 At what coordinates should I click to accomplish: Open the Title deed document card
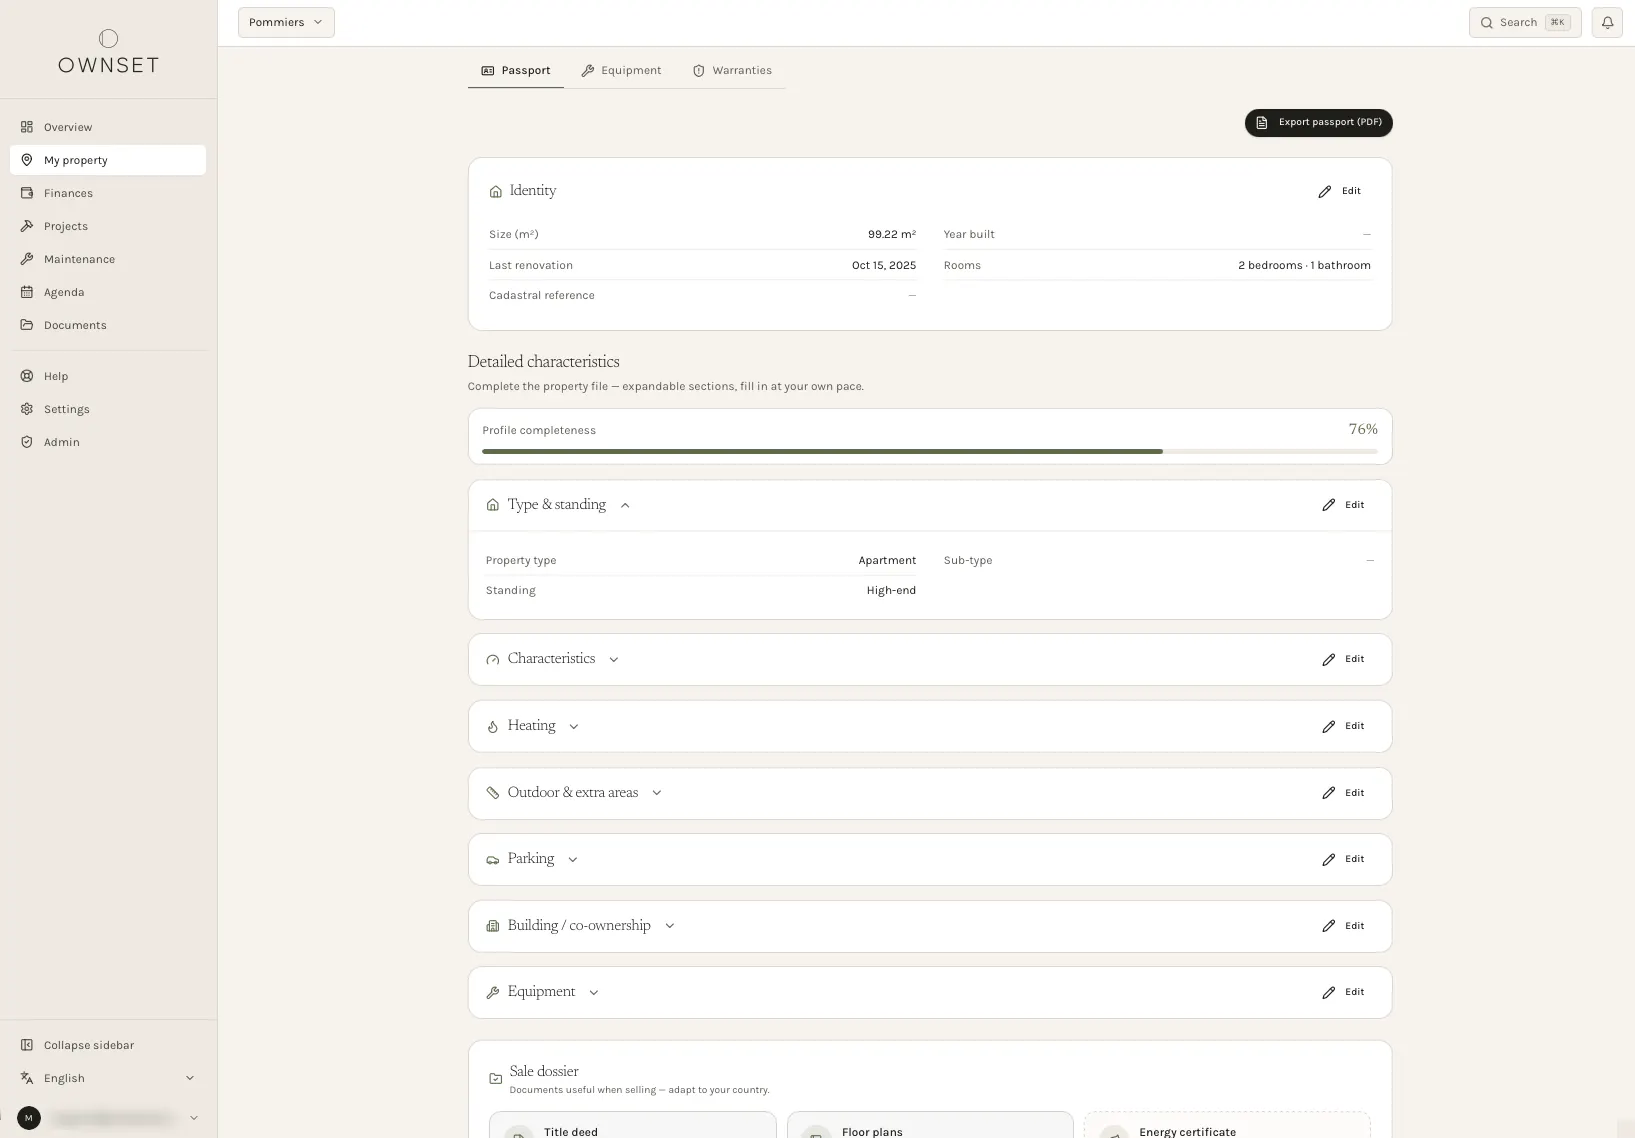click(x=632, y=1125)
